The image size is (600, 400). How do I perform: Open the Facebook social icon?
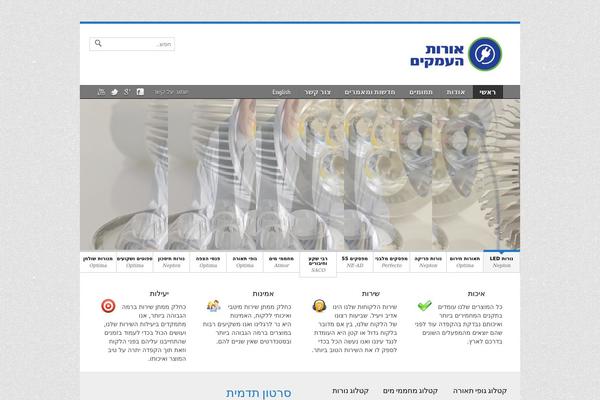click(x=140, y=92)
